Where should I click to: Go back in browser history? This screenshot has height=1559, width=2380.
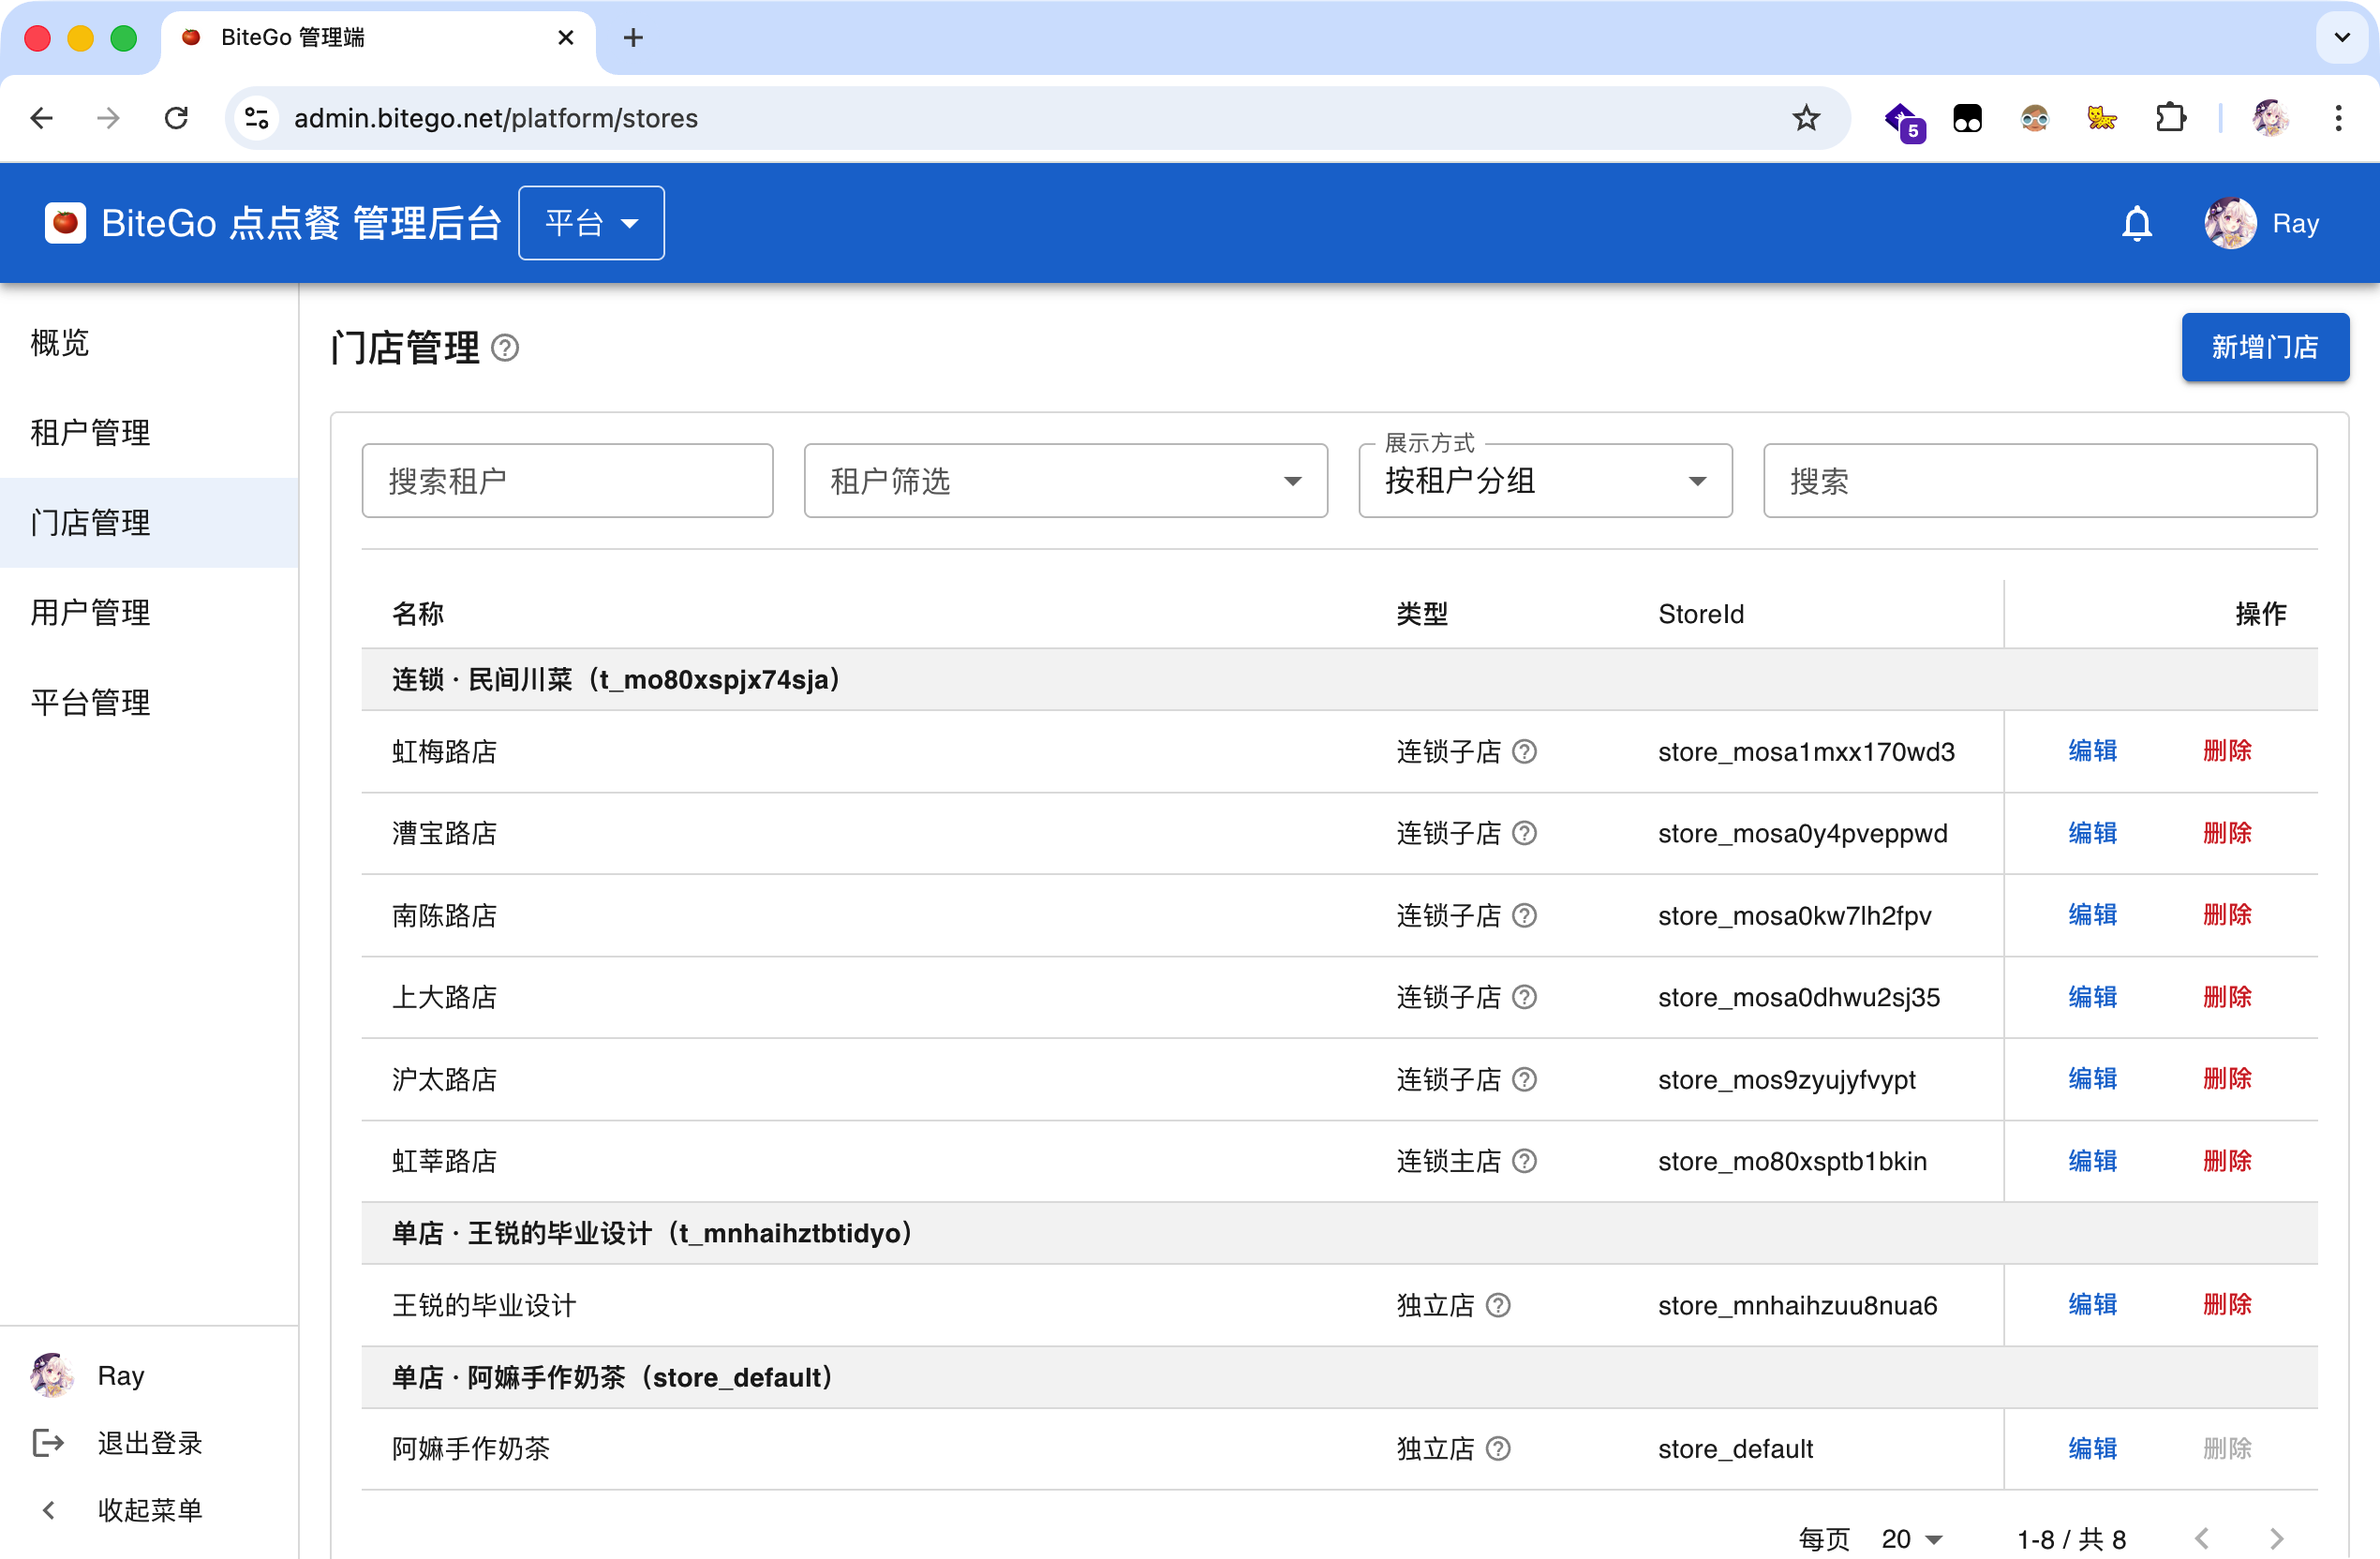[42, 118]
